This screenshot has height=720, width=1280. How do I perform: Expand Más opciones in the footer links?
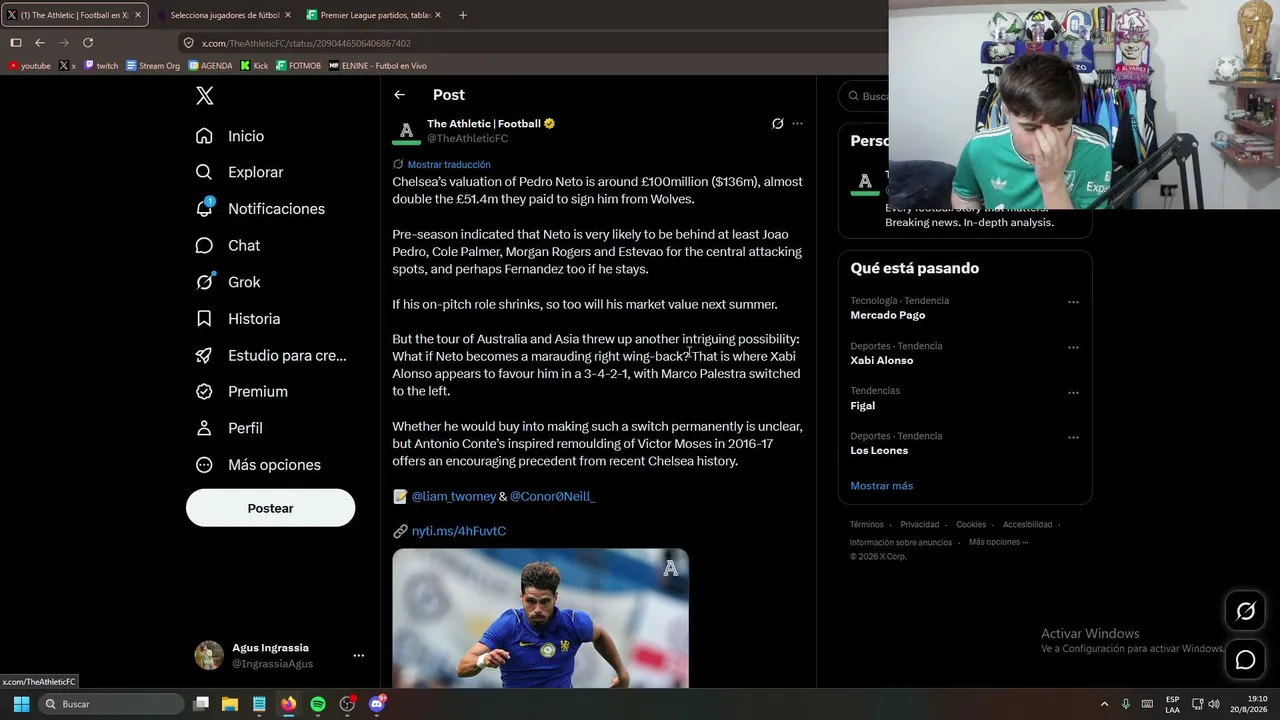(998, 542)
